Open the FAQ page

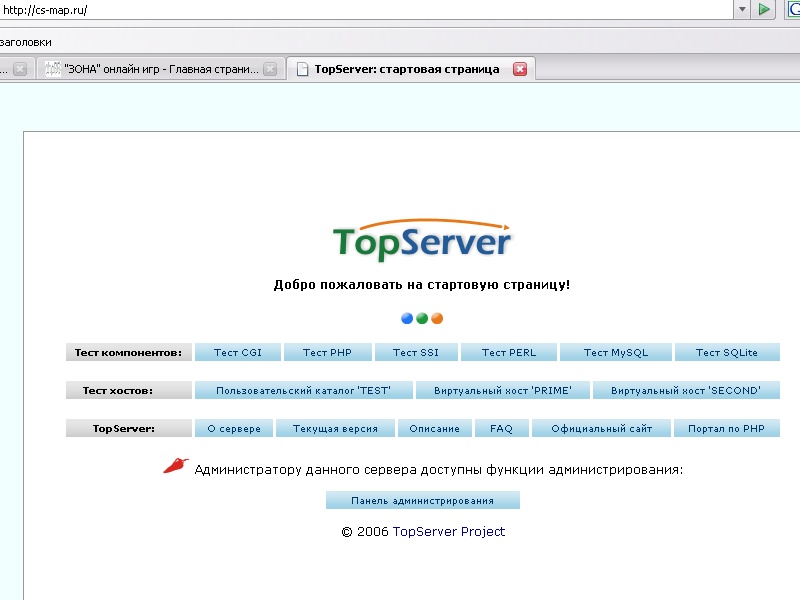(x=501, y=428)
